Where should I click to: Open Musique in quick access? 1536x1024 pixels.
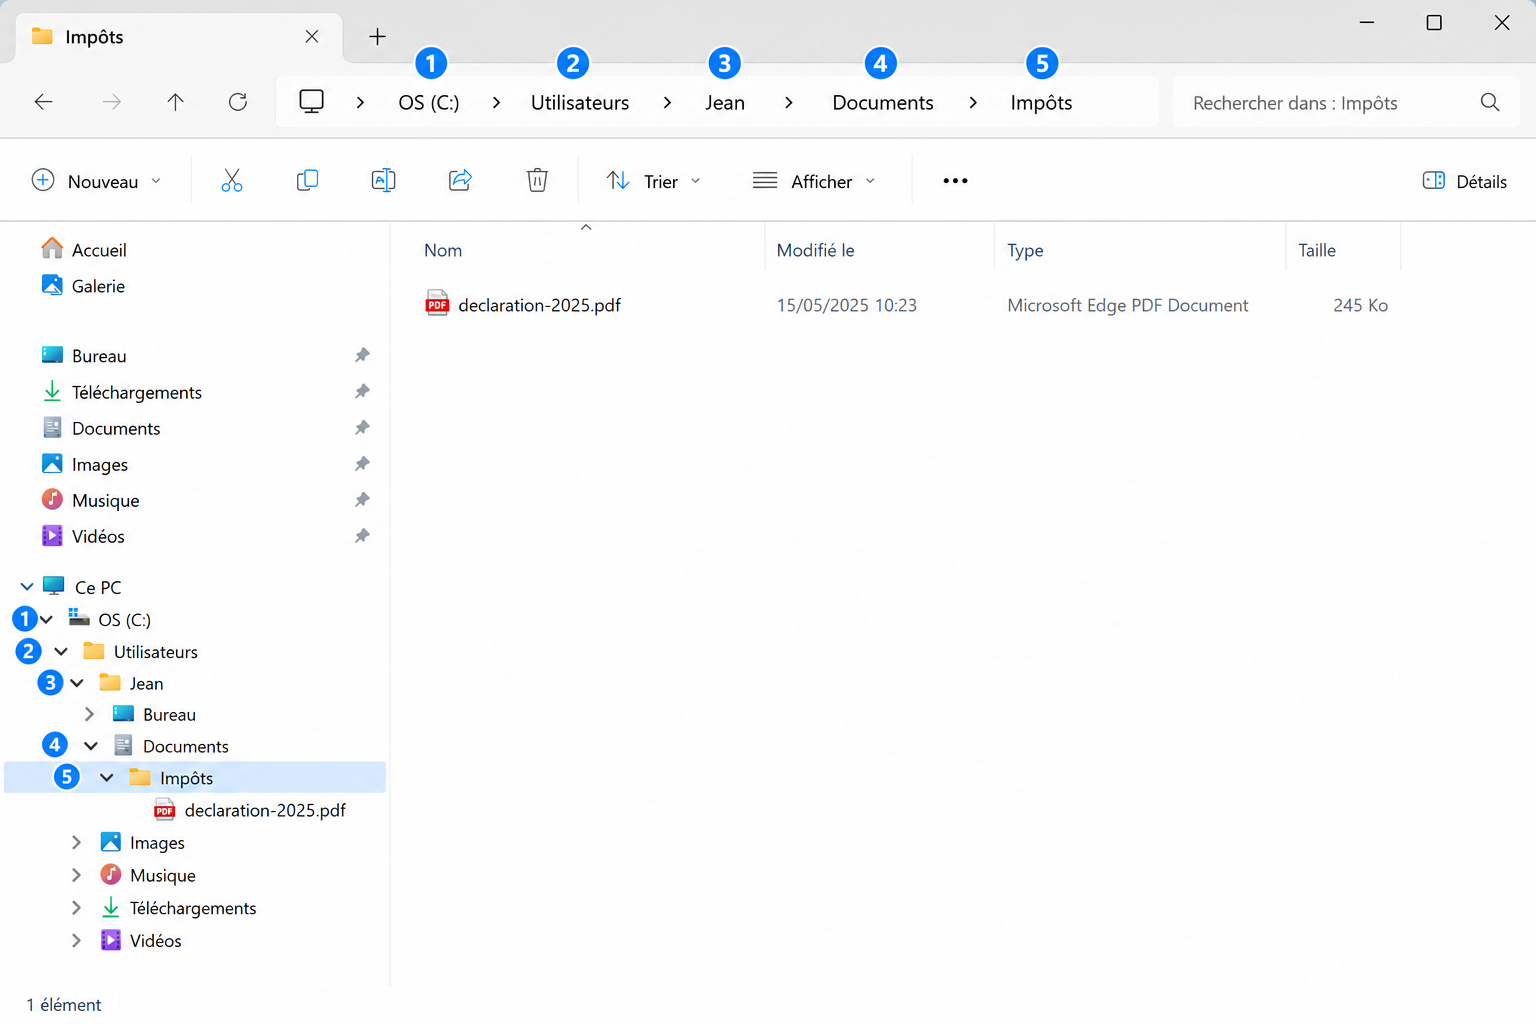[106, 500]
